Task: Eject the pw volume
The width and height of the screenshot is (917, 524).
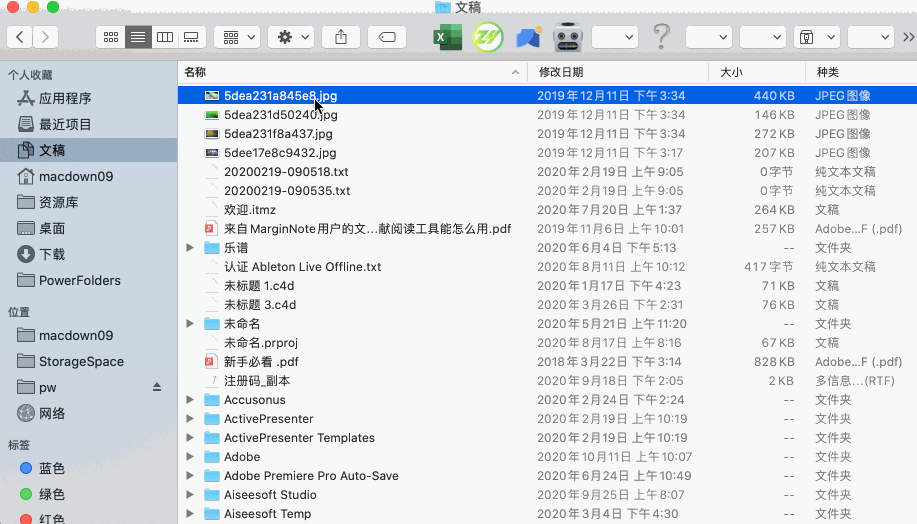Action: (x=157, y=387)
